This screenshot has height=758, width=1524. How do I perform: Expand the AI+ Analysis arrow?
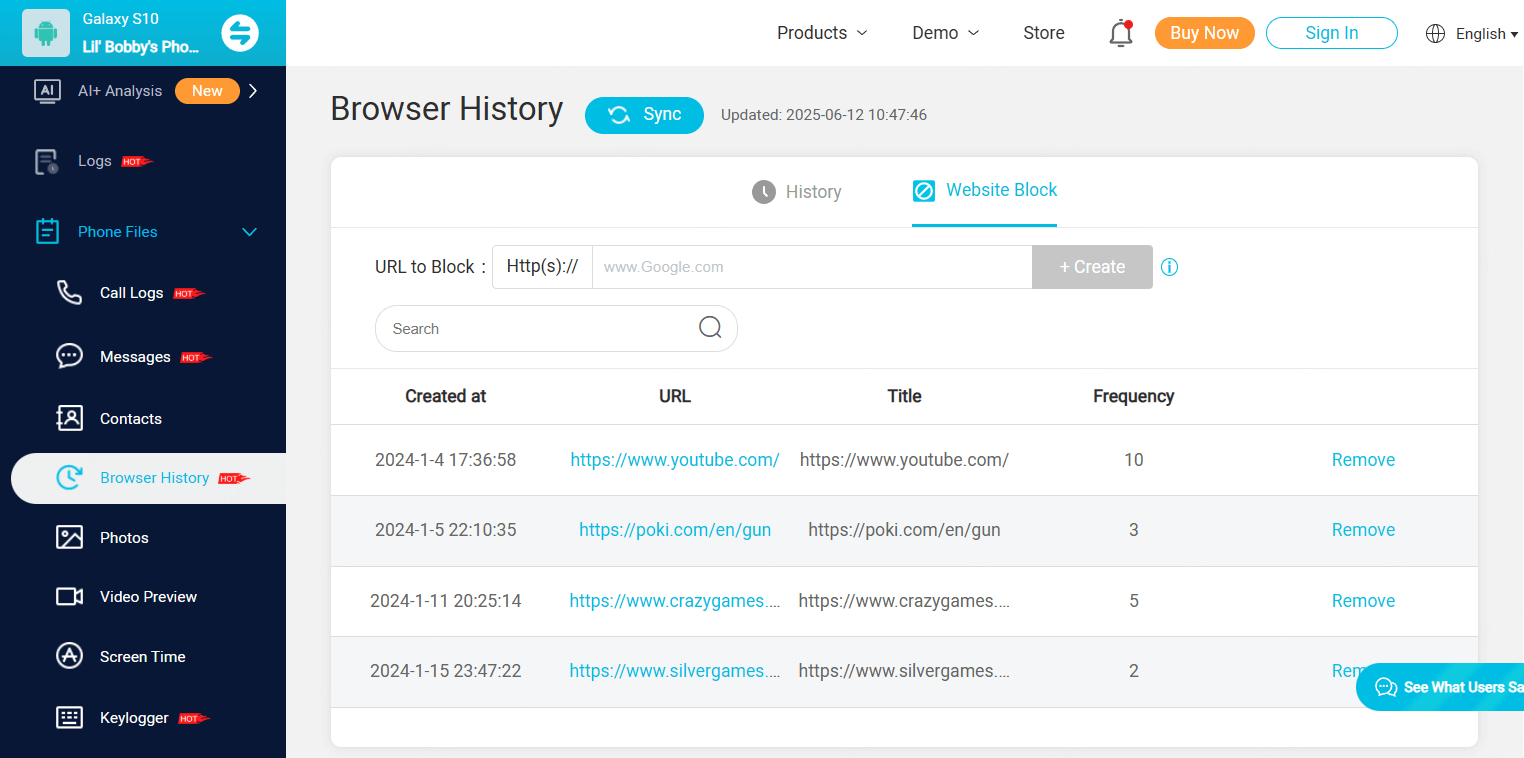(x=253, y=91)
